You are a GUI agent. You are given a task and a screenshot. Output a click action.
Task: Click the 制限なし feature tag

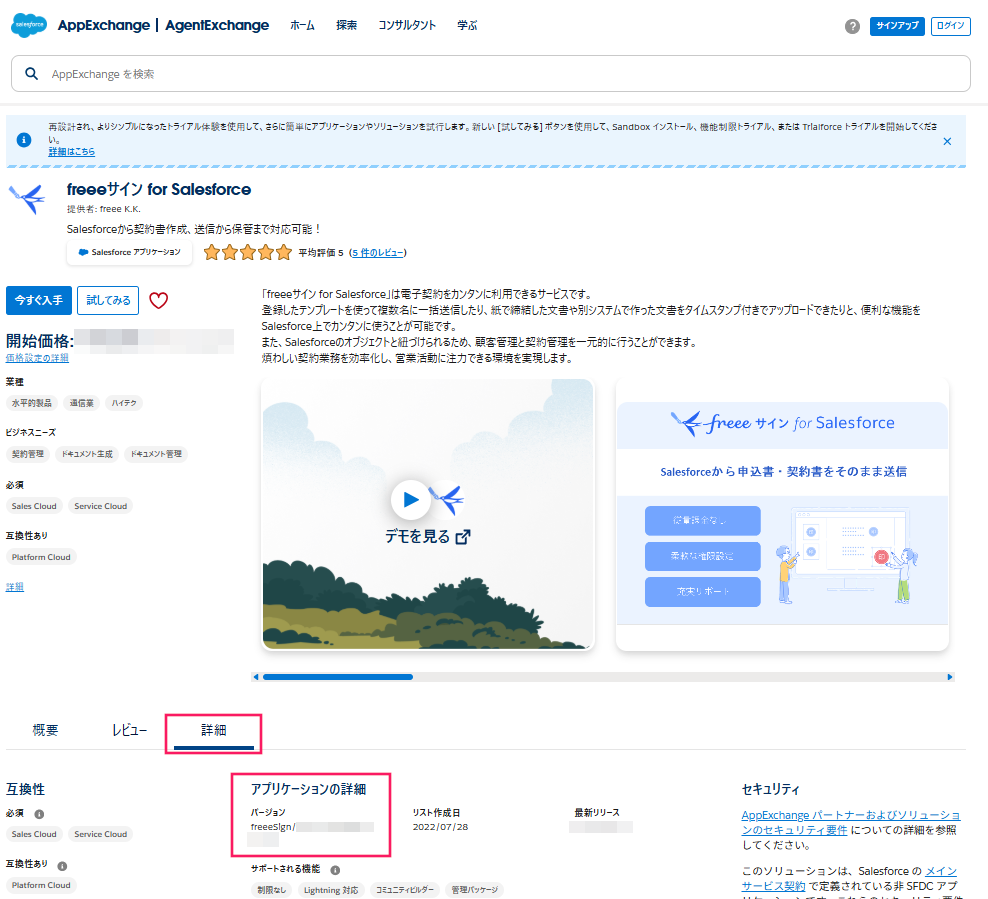272,890
